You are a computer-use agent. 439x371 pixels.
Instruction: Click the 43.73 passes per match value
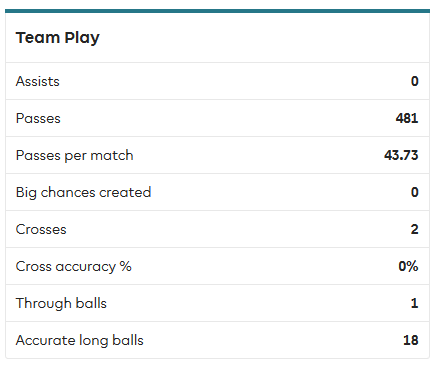click(x=401, y=155)
